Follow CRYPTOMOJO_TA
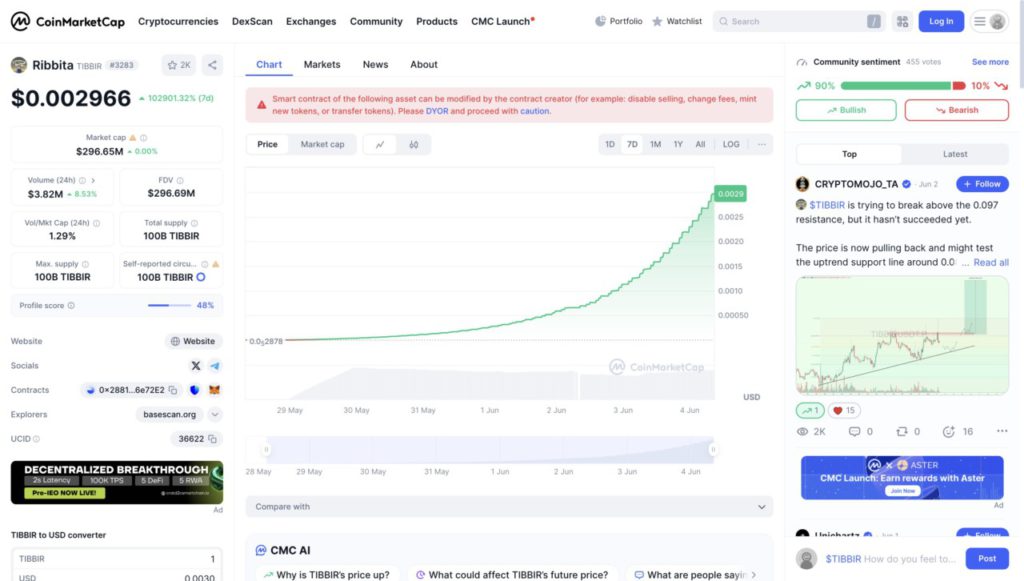Screen dimensions: 1024x581 pyautogui.click(x=982, y=184)
